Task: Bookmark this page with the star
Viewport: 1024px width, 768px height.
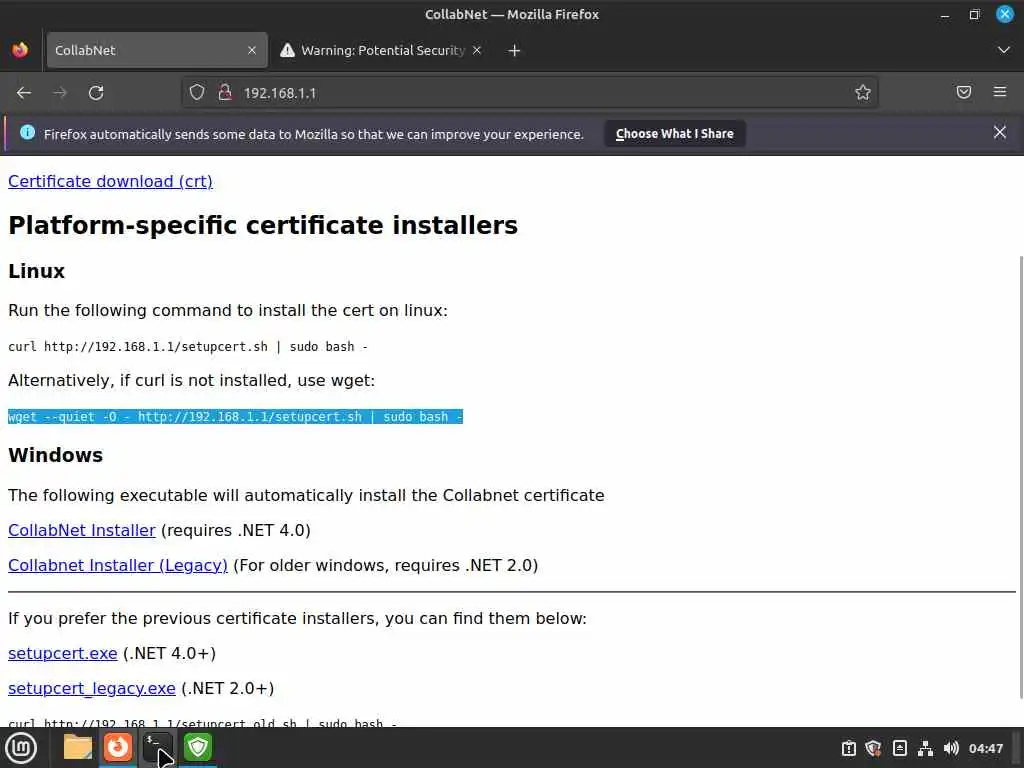Action: click(x=863, y=92)
